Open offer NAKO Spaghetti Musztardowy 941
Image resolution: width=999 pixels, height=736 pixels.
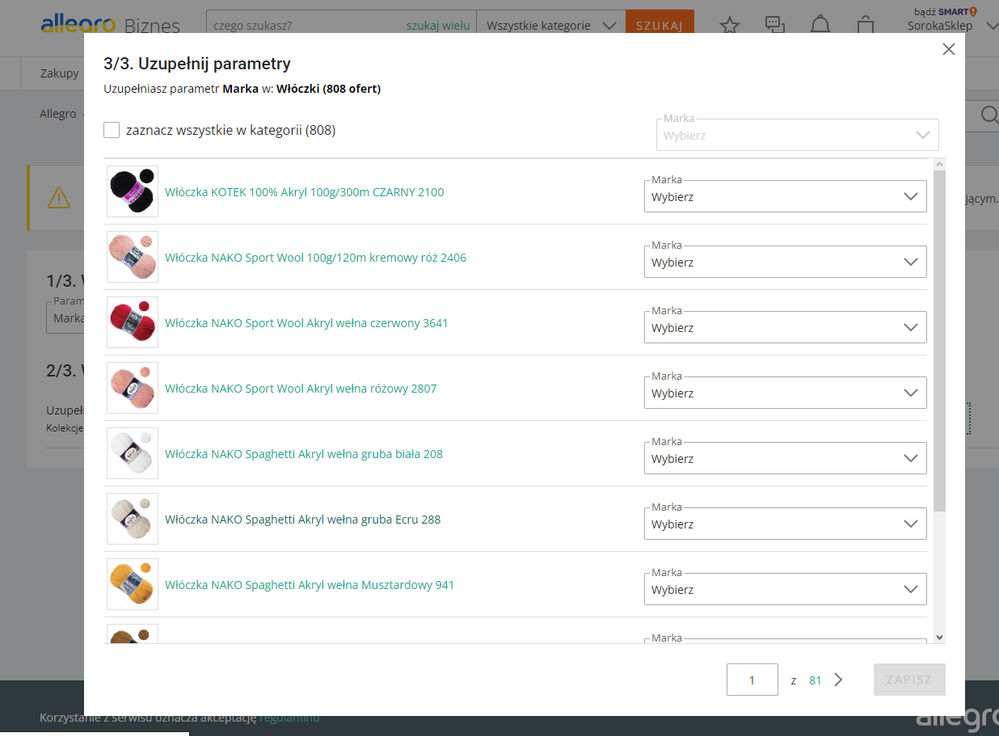click(310, 585)
